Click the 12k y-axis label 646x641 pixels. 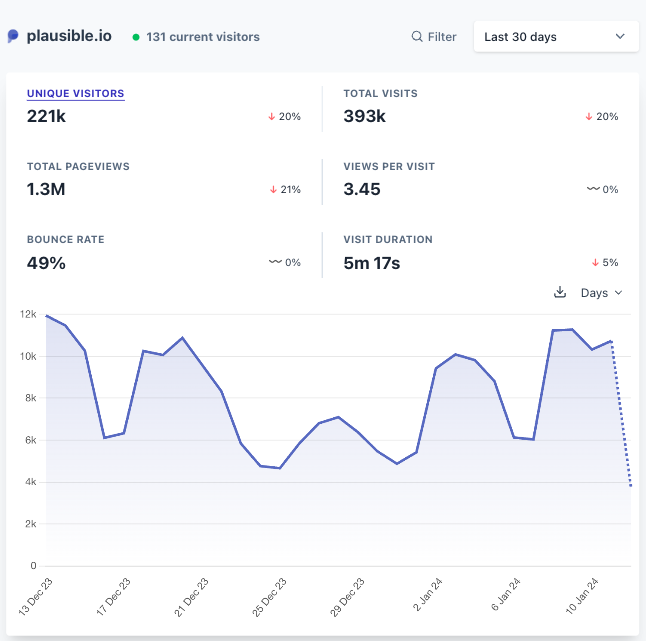pos(28,314)
